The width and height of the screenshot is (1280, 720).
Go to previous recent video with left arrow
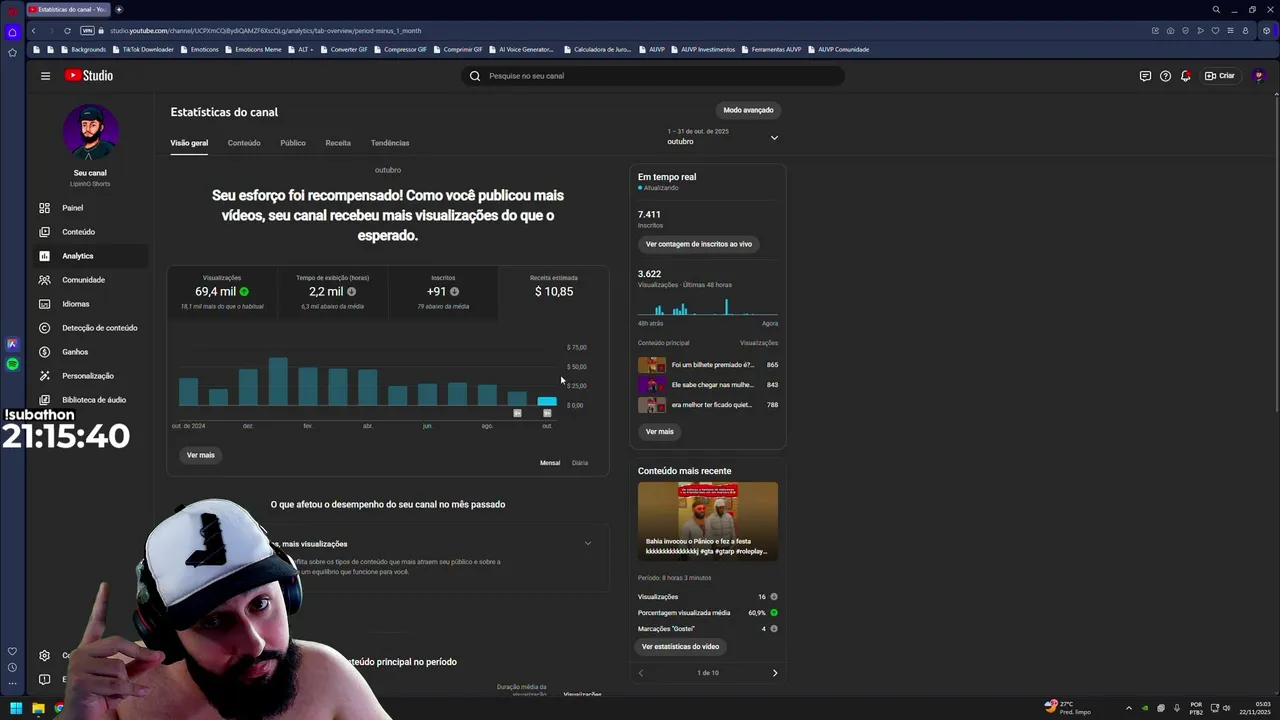click(641, 673)
